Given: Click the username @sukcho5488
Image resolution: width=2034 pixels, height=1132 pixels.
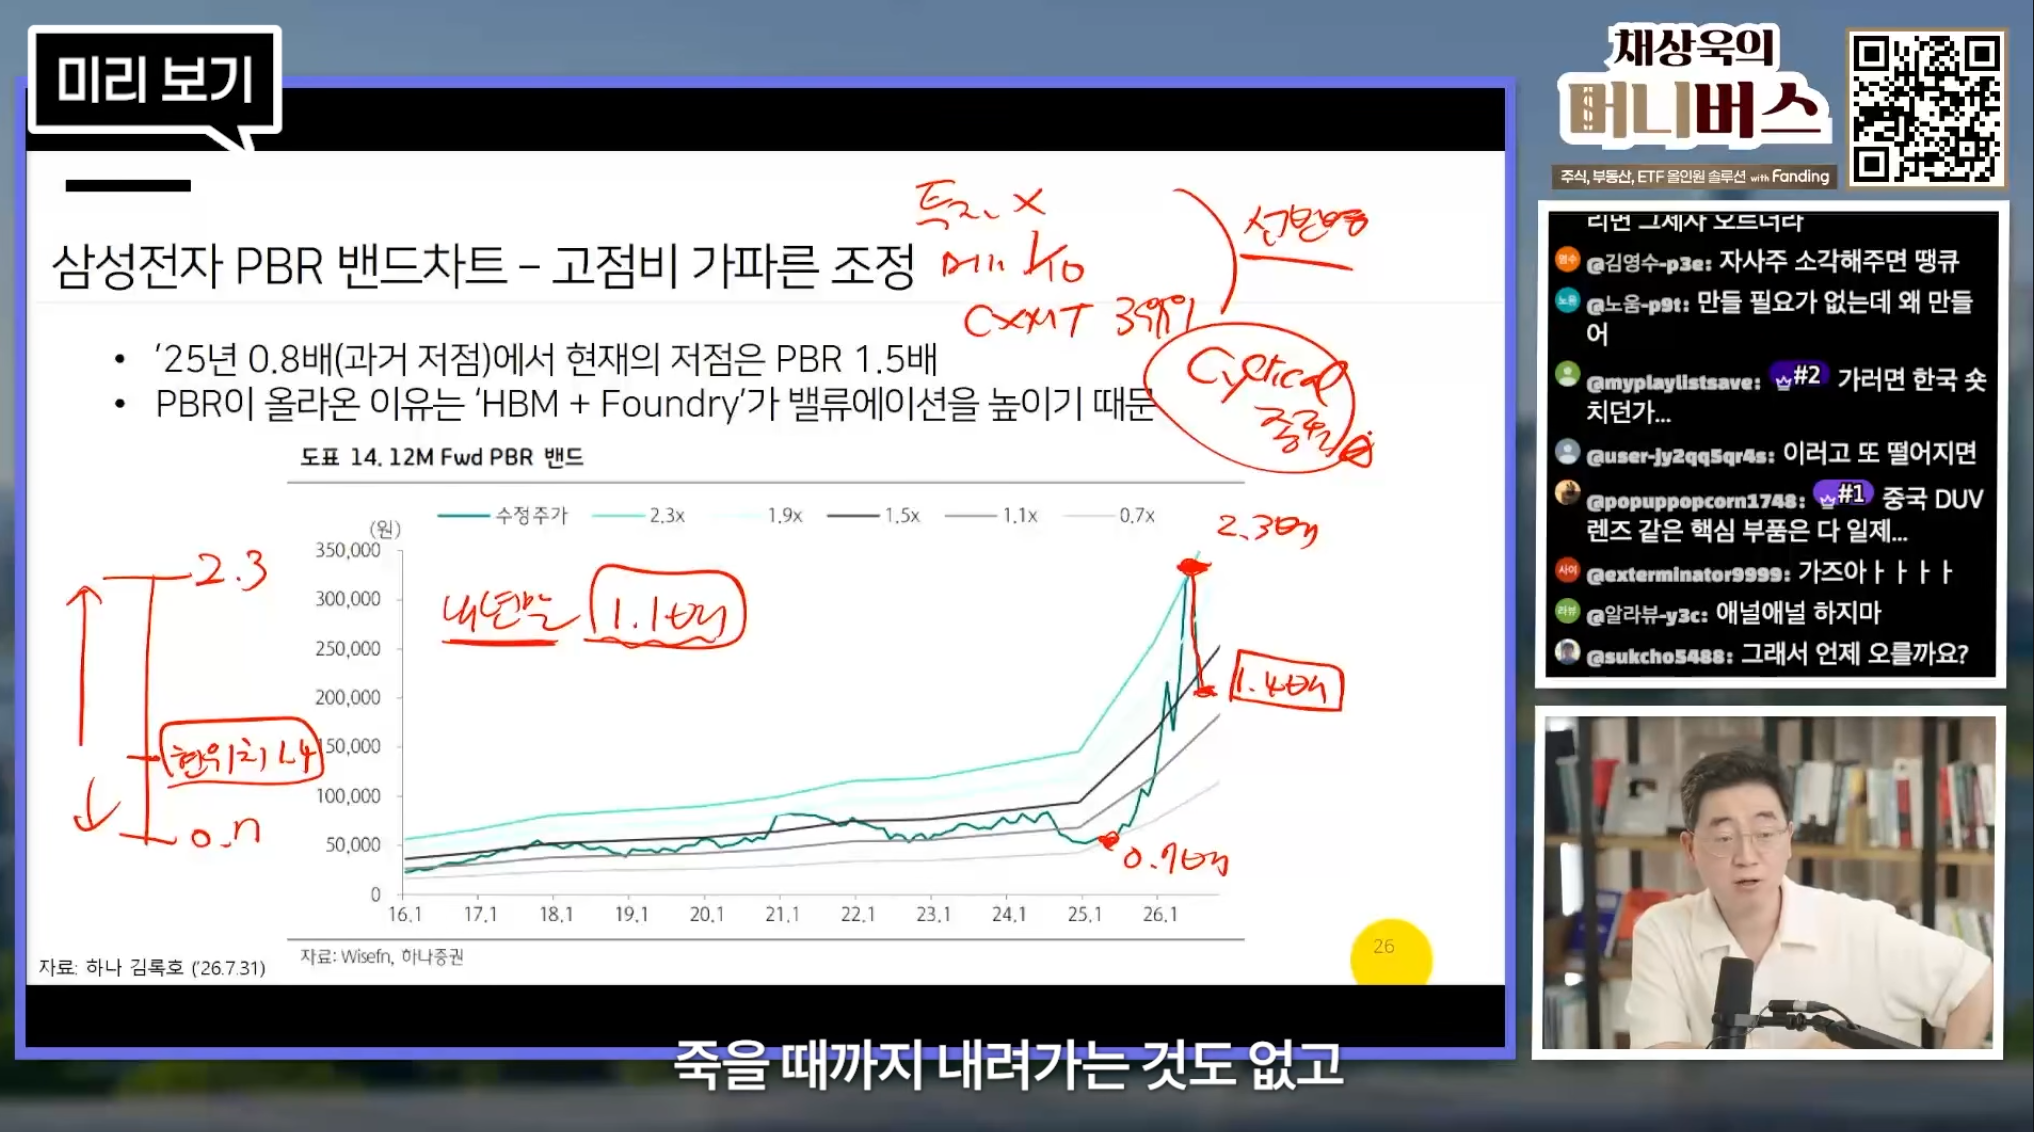Looking at the screenshot, I should [1659, 657].
